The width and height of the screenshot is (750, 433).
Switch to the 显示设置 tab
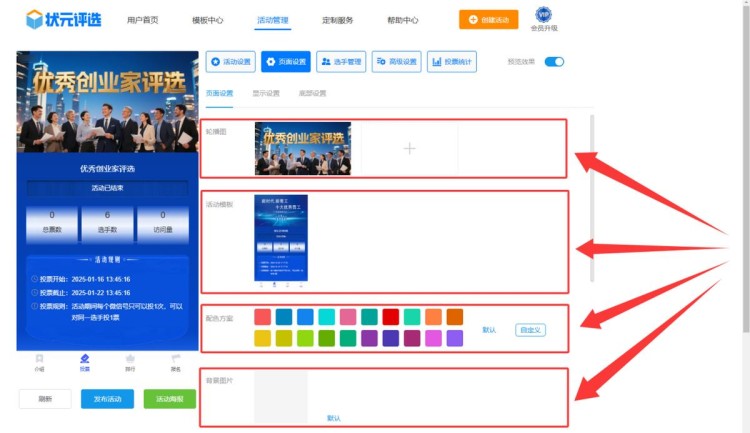(266, 93)
